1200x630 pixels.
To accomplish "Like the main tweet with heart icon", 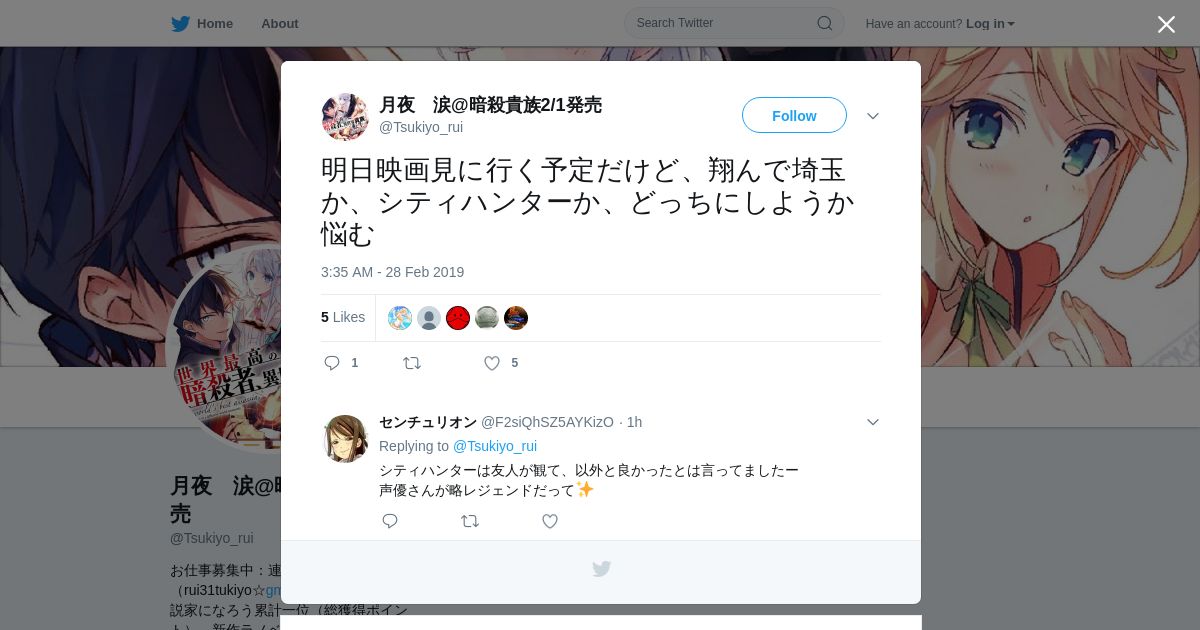I will coord(492,363).
